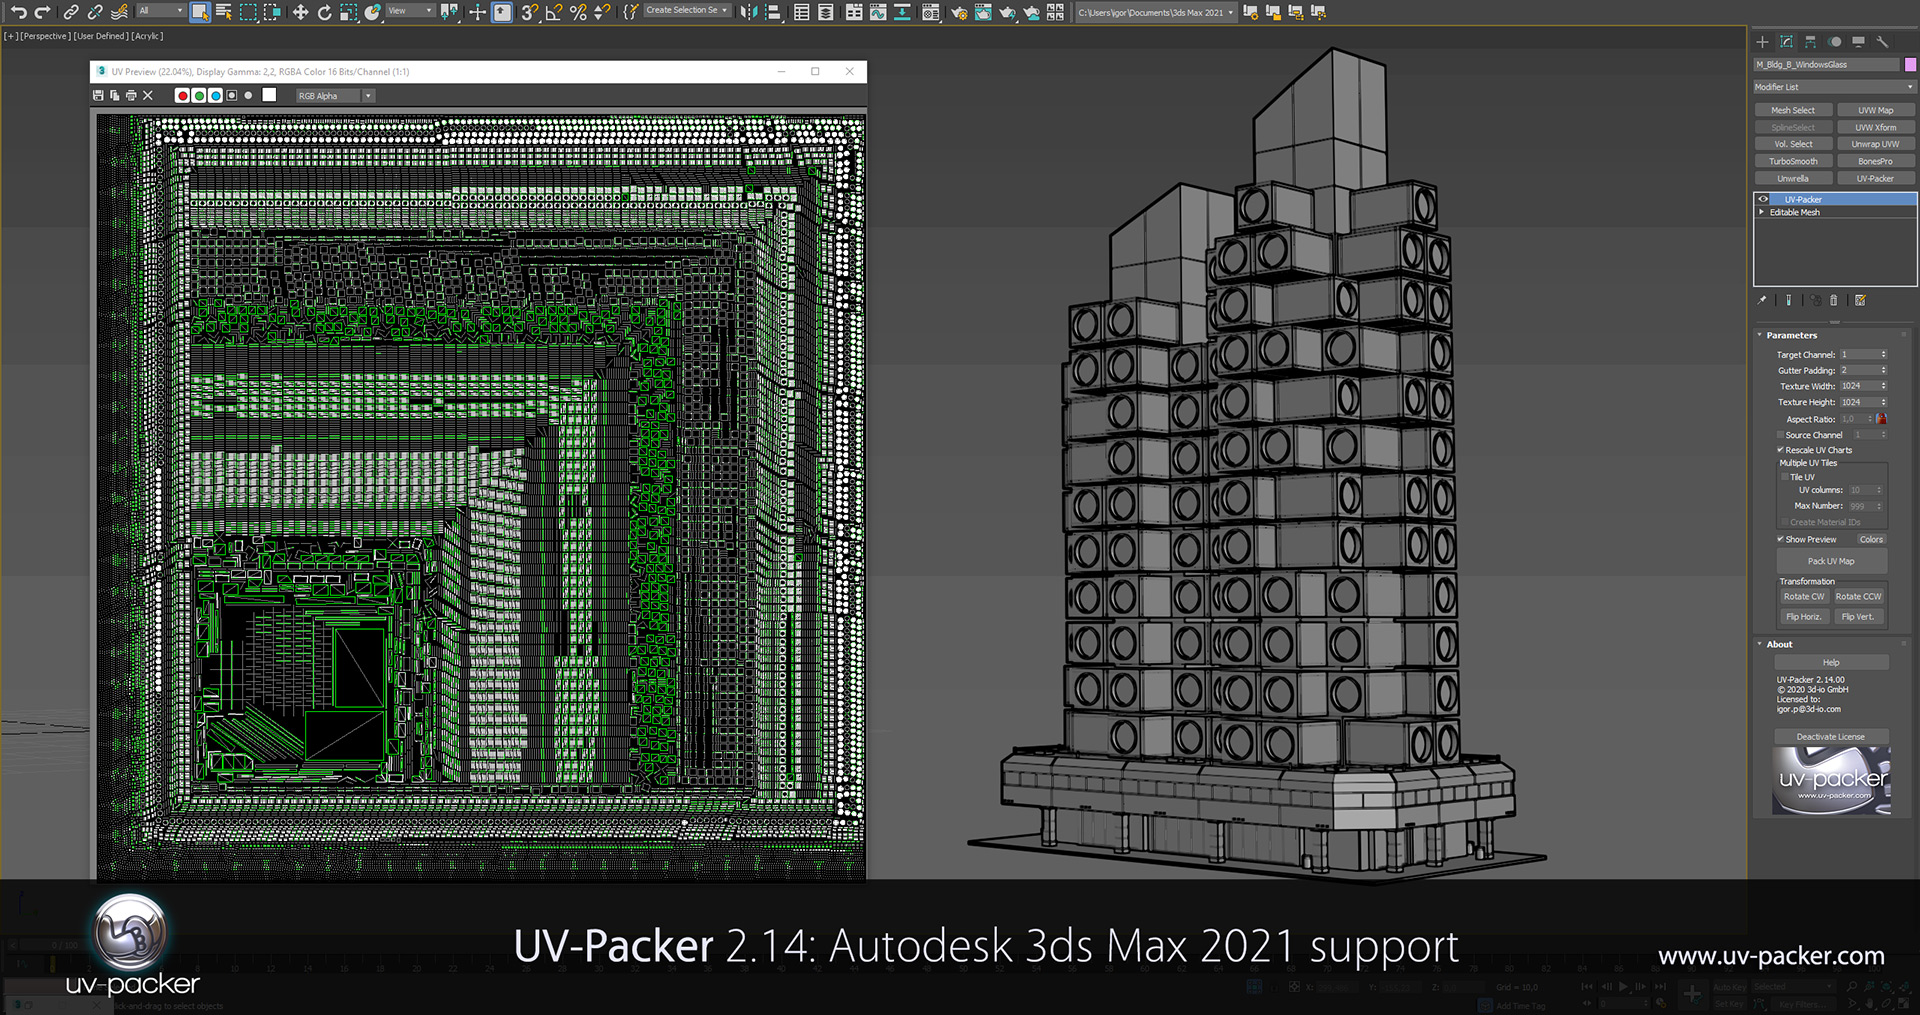Click Remove Modifier trash icon
The width and height of the screenshot is (1920, 1015).
(x=1833, y=300)
